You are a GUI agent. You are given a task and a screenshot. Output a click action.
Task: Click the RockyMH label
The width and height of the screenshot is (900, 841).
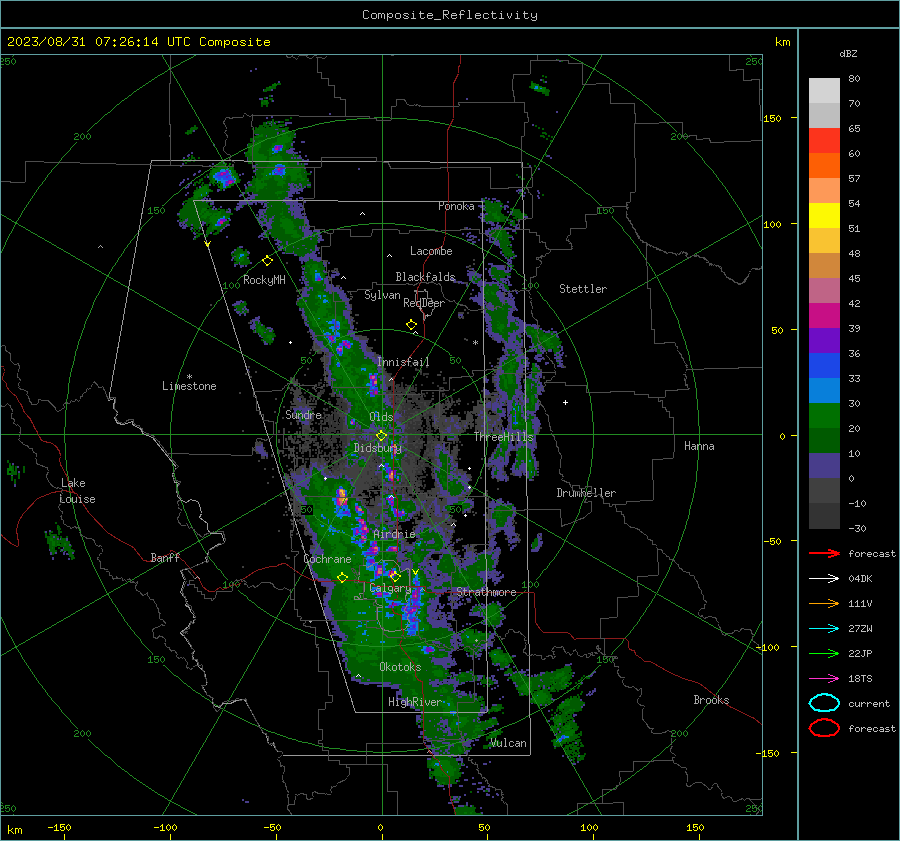pyautogui.click(x=264, y=280)
